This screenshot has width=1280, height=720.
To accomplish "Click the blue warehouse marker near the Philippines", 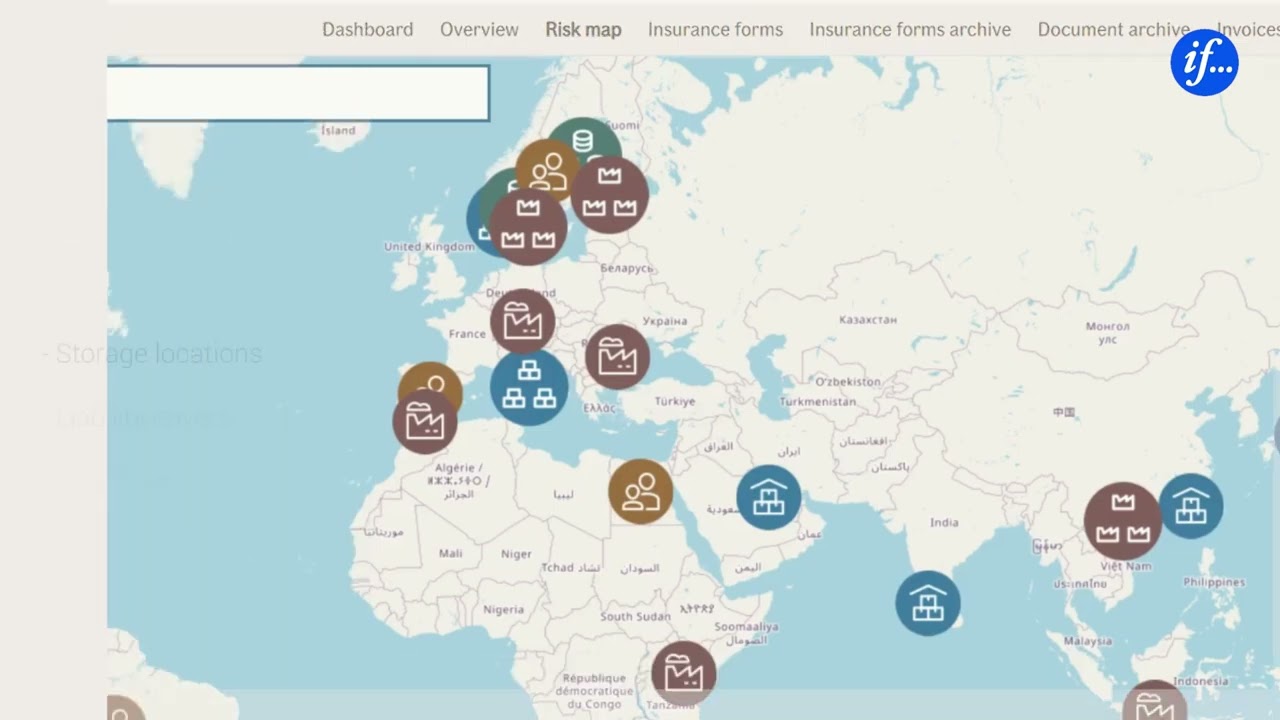I will coord(1190,506).
